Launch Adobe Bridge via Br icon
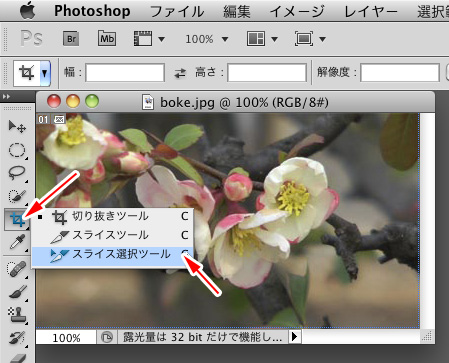The image size is (449, 363). click(x=71, y=39)
